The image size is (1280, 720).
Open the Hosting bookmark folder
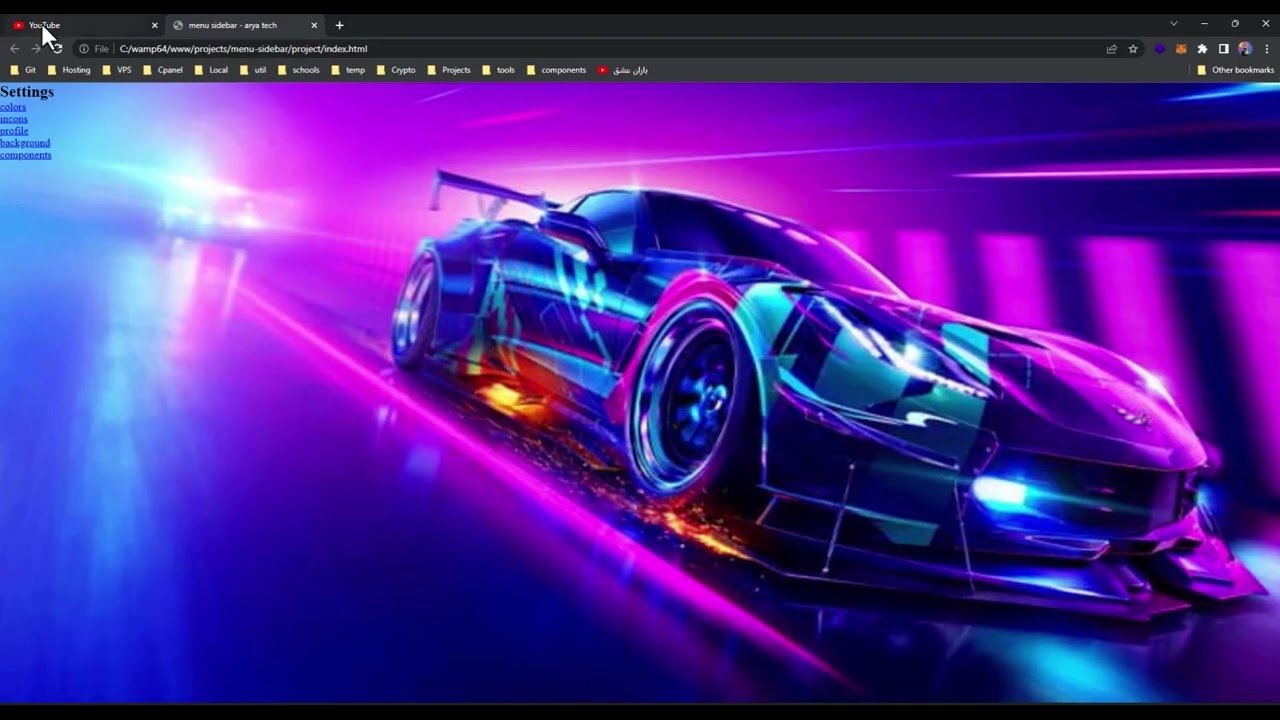[69, 70]
